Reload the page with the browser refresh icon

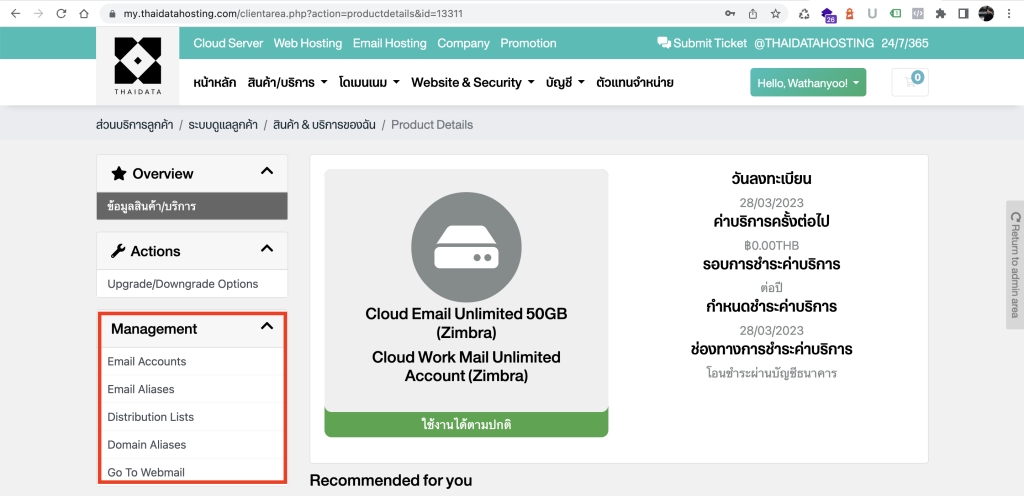pos(61,14)
